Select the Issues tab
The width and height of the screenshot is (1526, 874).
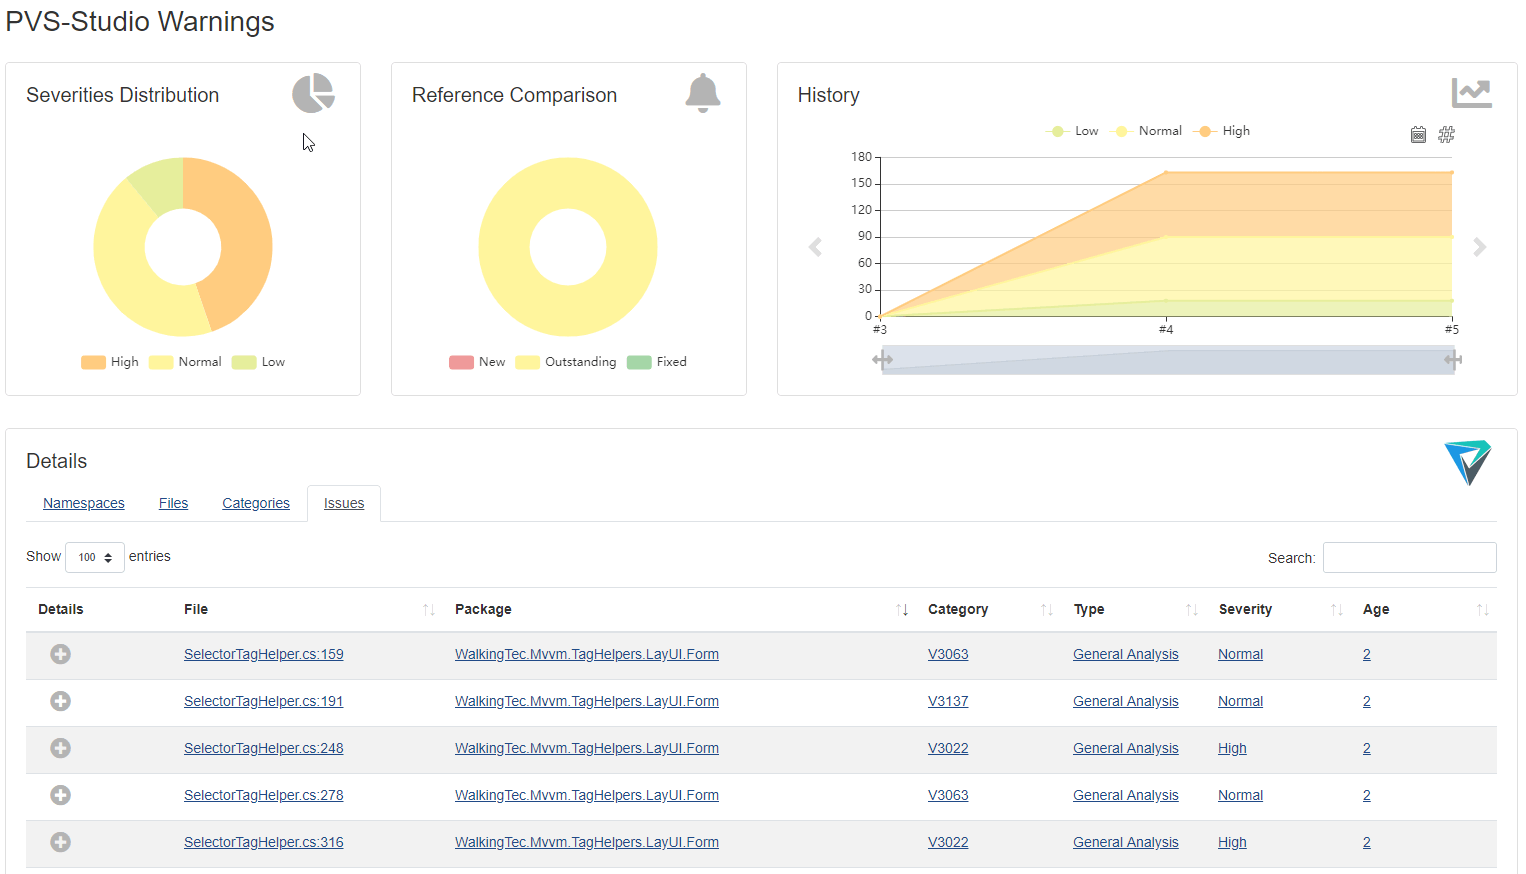(344, 503)
